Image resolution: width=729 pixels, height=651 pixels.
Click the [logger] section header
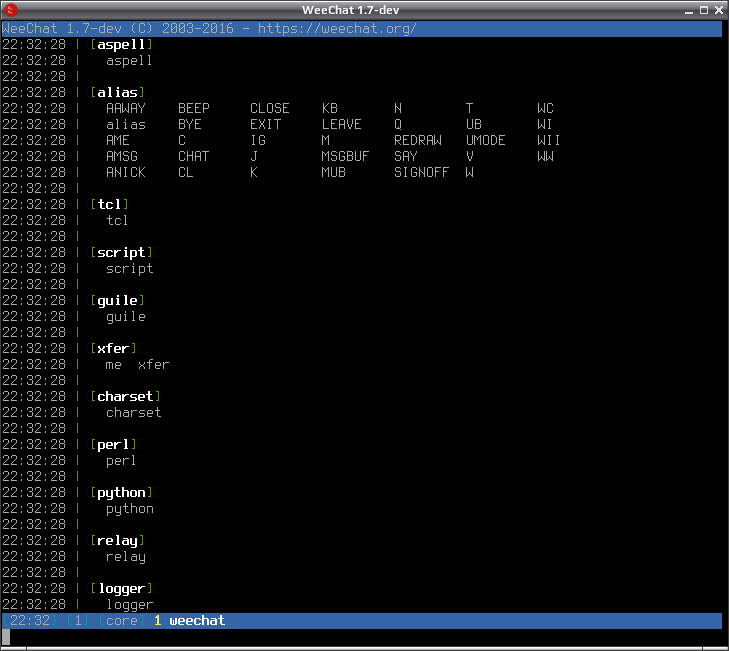pyautogui.click(x=121, y=589)
